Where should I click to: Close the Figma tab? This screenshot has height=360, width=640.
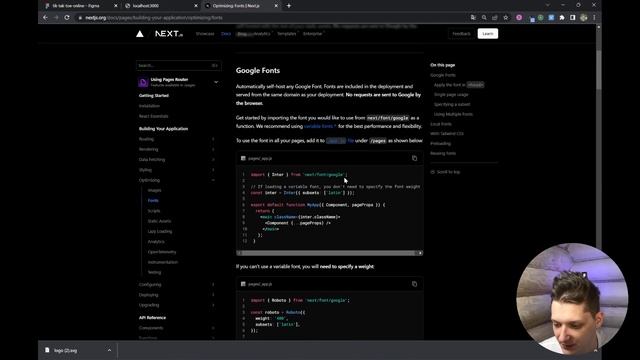click(x=116, y=6)
